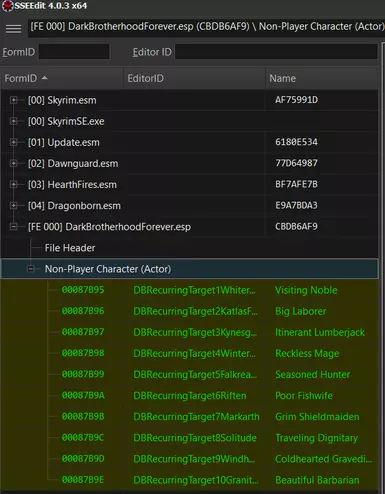Click the FormID sort arrow indicator

pyautogui.click(x=44, y=78)
